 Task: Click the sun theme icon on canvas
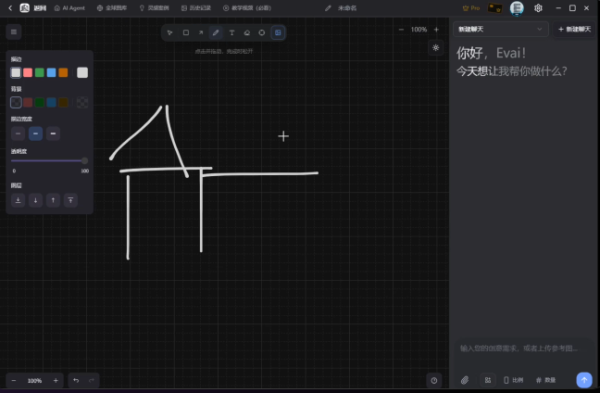(x=435, y=48)
